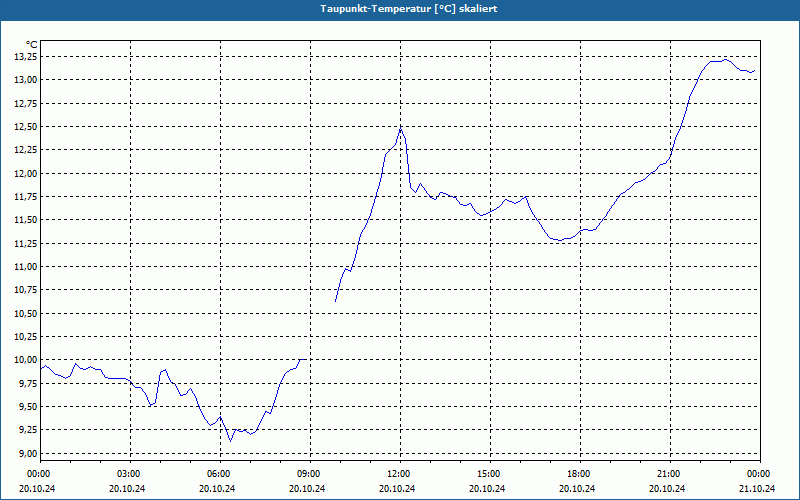800x500 pixels.
Task: Select the 11,75 y-axis label
Action: click(x=25, y=196)
